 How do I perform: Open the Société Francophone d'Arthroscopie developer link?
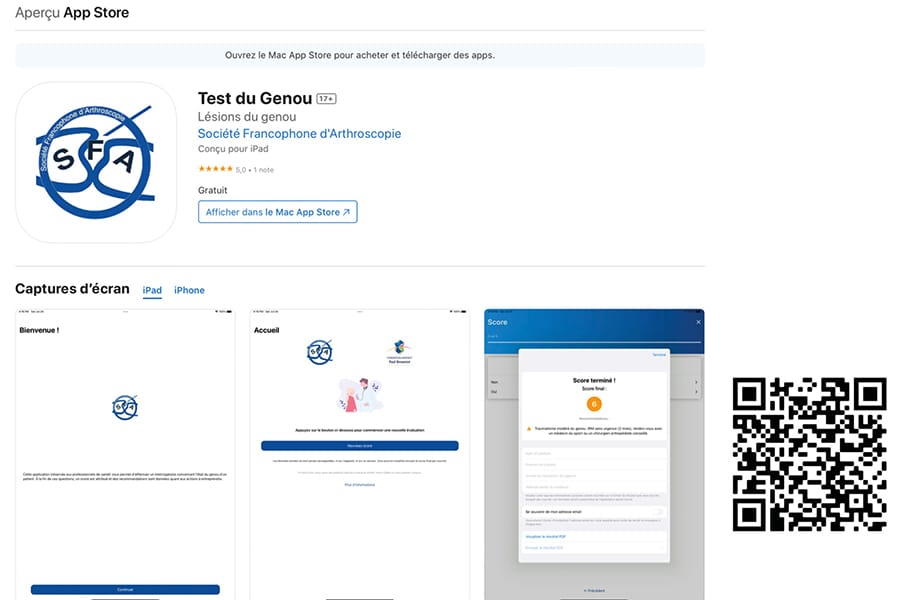pos(299,134)
